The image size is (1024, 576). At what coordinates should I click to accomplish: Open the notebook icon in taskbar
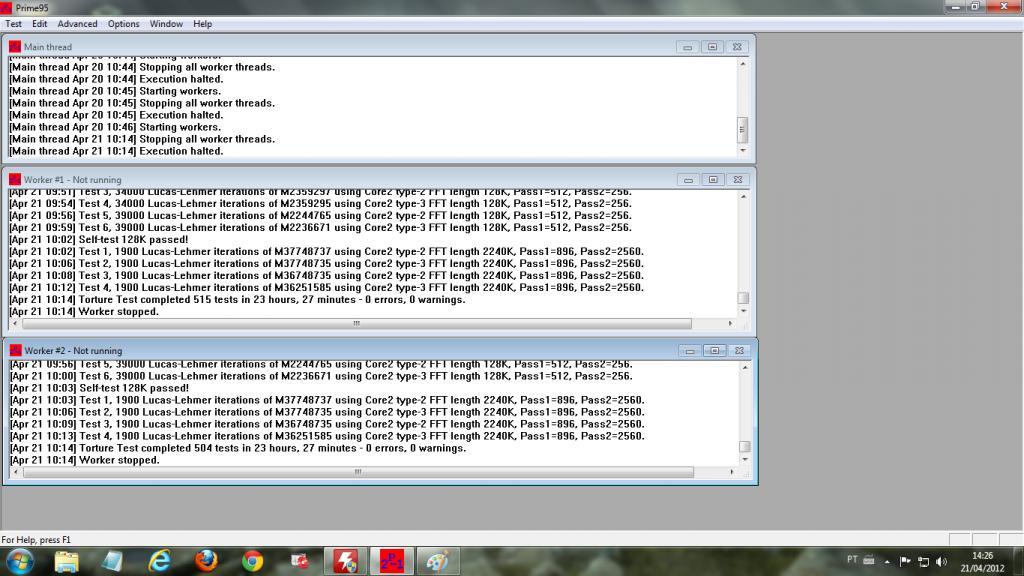pos(112,561)
